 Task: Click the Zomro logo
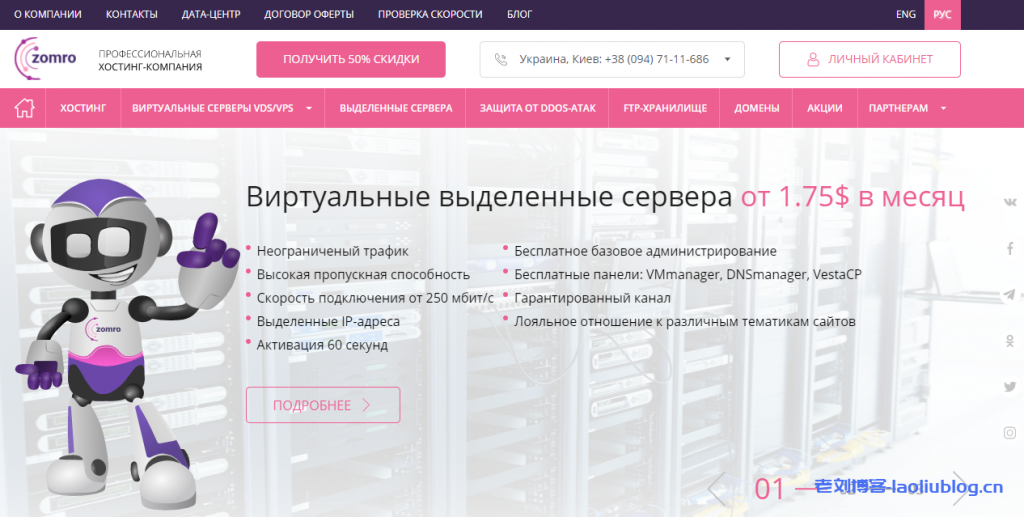(46, 59)
